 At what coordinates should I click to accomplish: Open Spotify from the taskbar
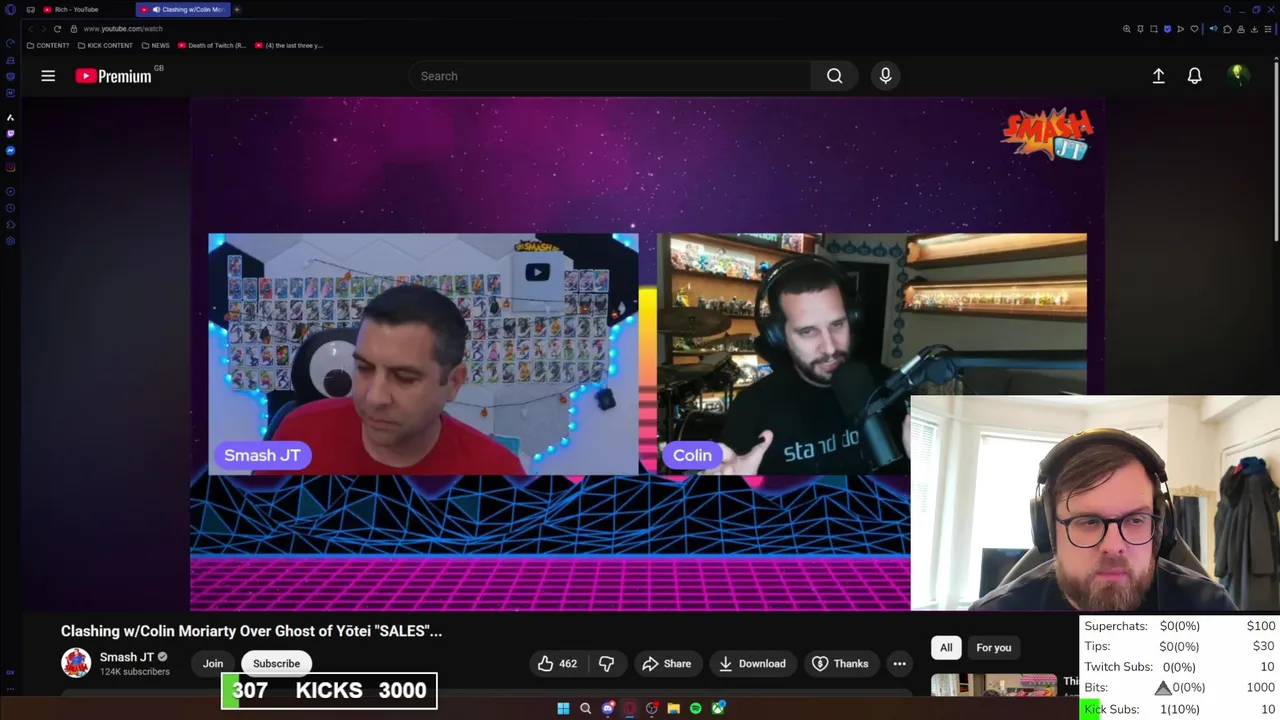coord(696,708)
